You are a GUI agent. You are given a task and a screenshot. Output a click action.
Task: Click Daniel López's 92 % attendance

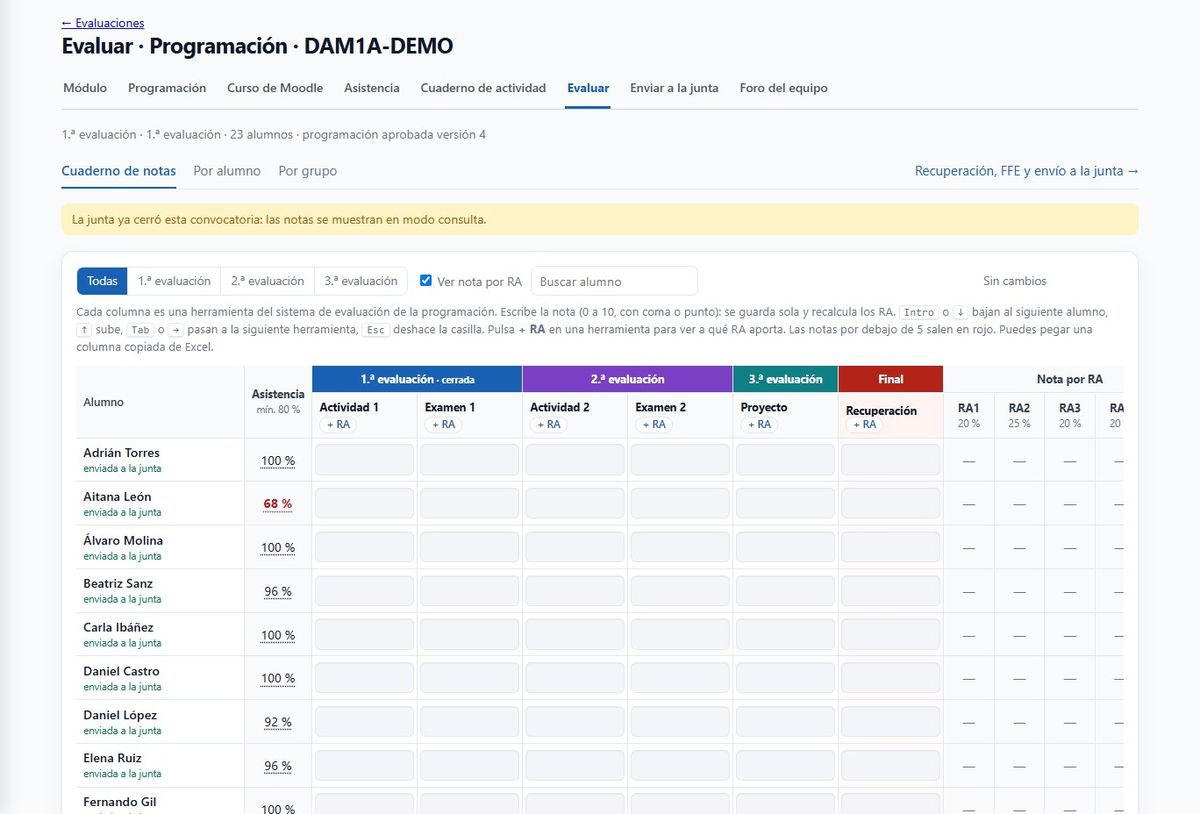[278, 723]
